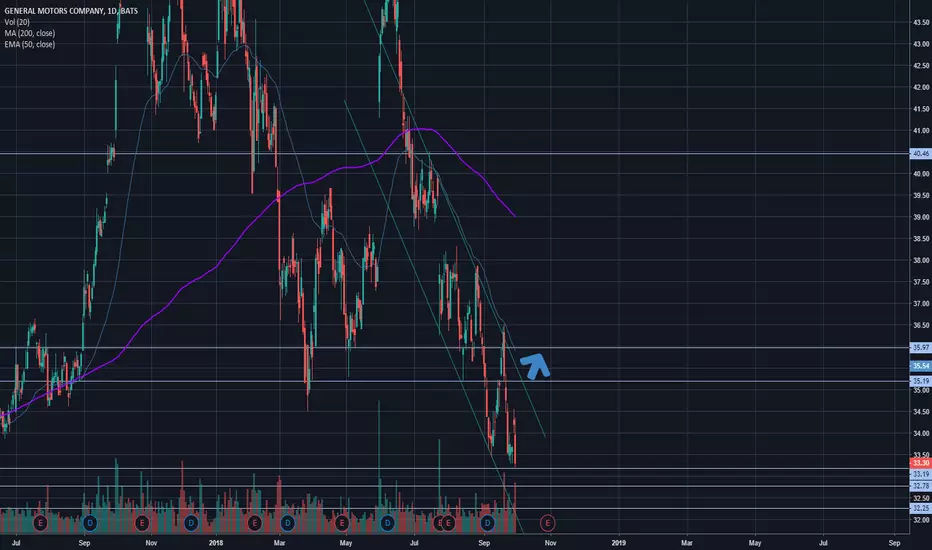Open the dividend D marker just before 2018
The width and height of the screenshot is (932, 550).
pos(191,523)
